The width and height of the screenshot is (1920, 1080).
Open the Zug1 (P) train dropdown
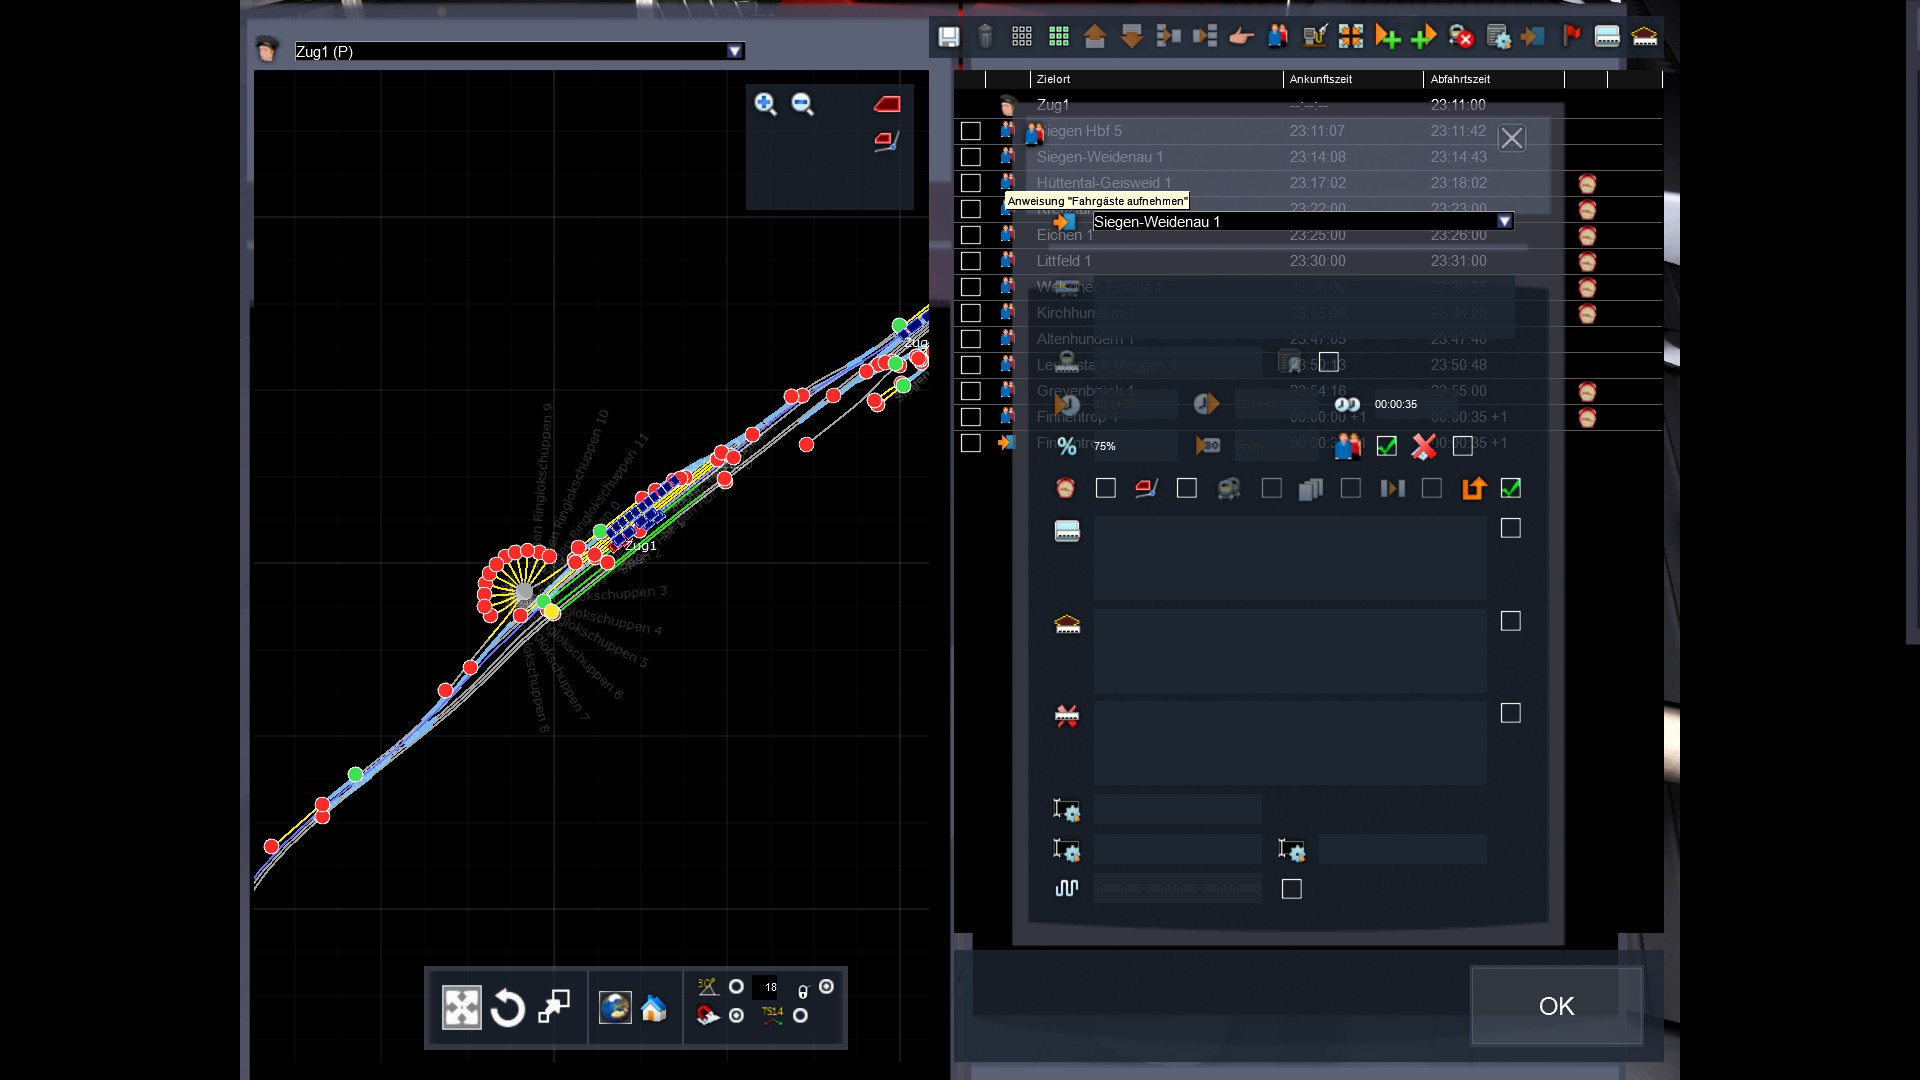click(x=735, y=52)
